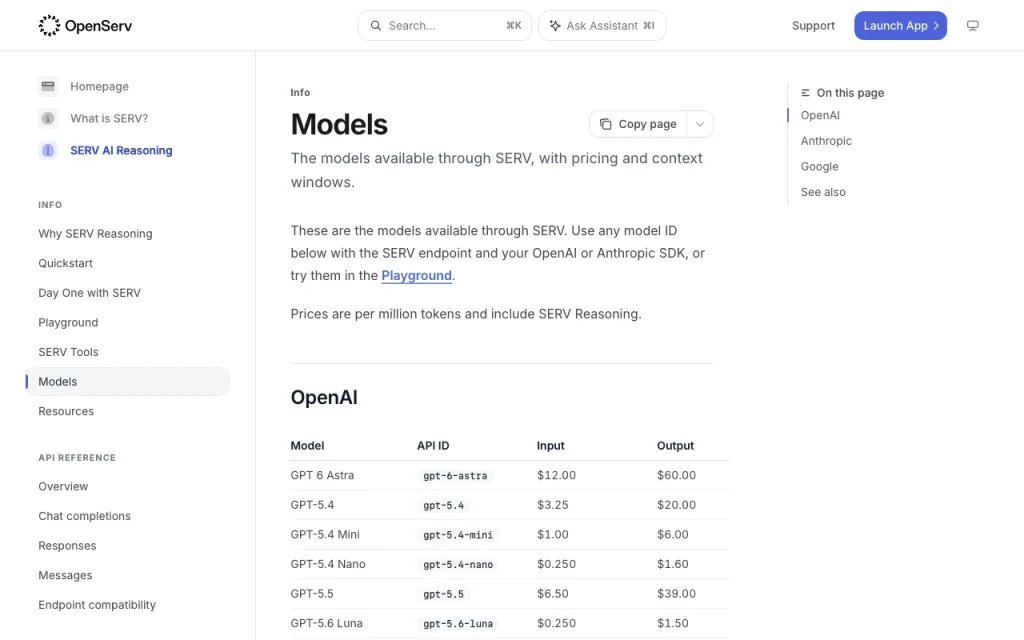The width and height of the screenshot is (1024, 640).
Task: Click GPT-5.6 Luna model name
Action: (x=327, y=624)
